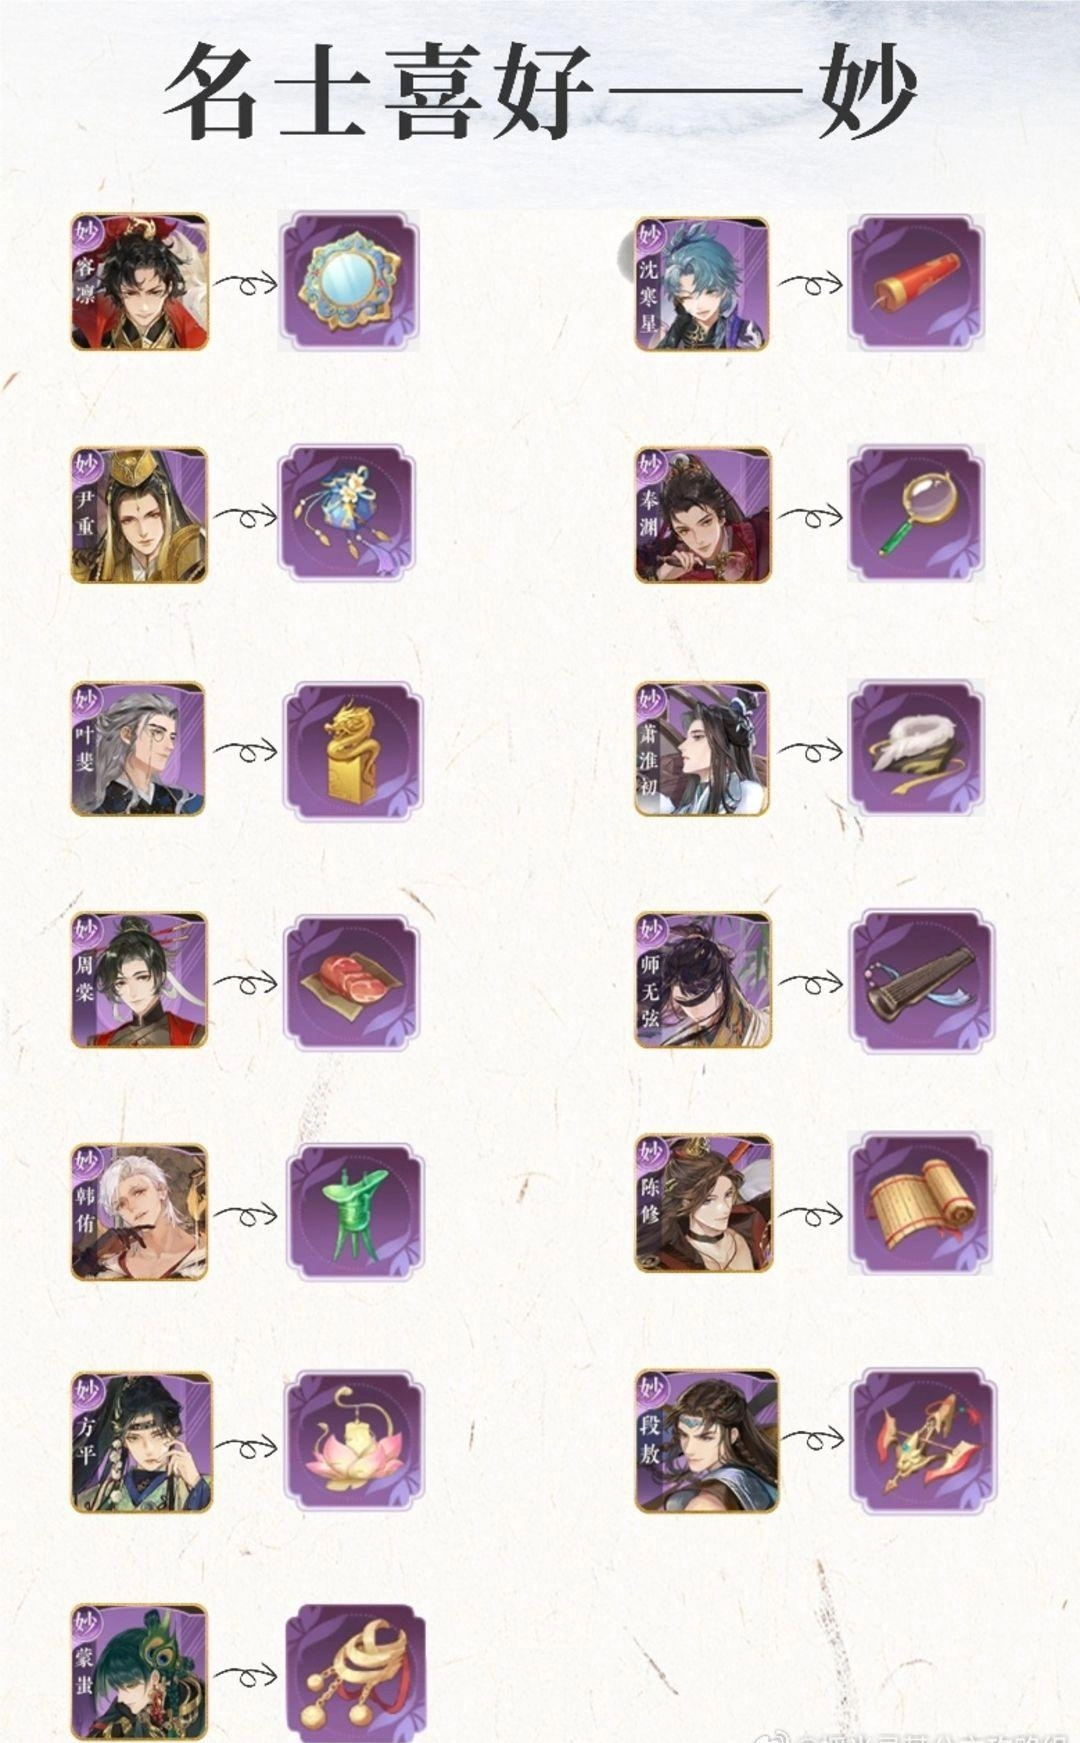This screenshot has height=1743, width=1080.
Task: Open 容凛 character portrait
Action: 140,282
